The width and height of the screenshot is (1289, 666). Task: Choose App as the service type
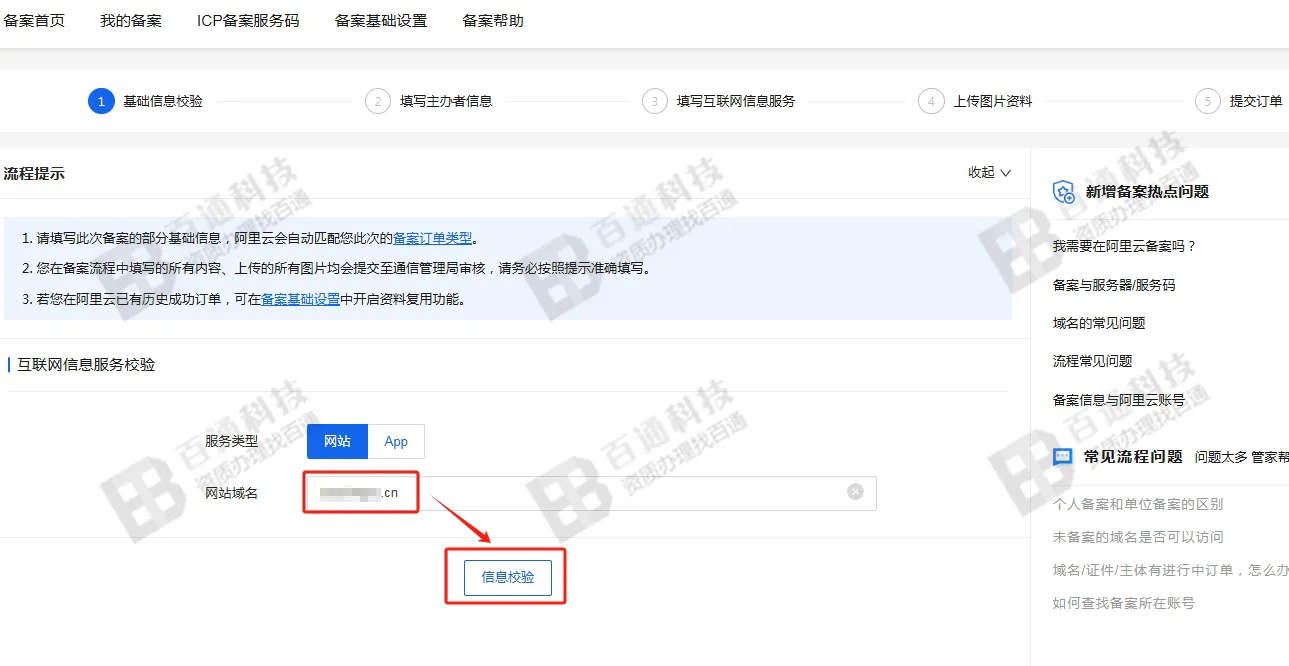click(396, 441)
